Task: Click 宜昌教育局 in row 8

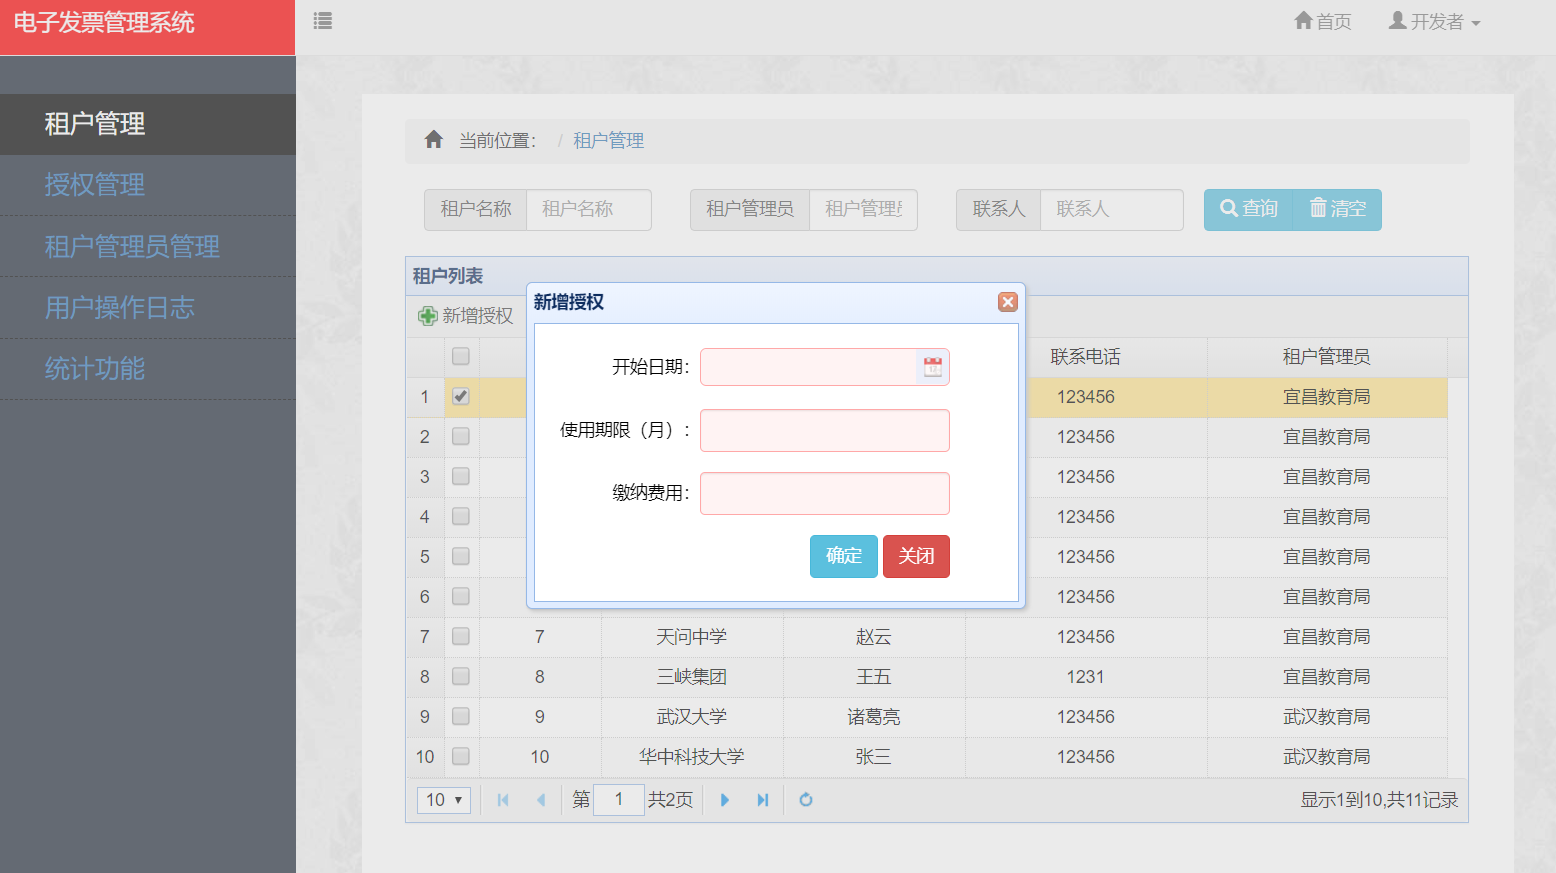Action: [1327, 677]
